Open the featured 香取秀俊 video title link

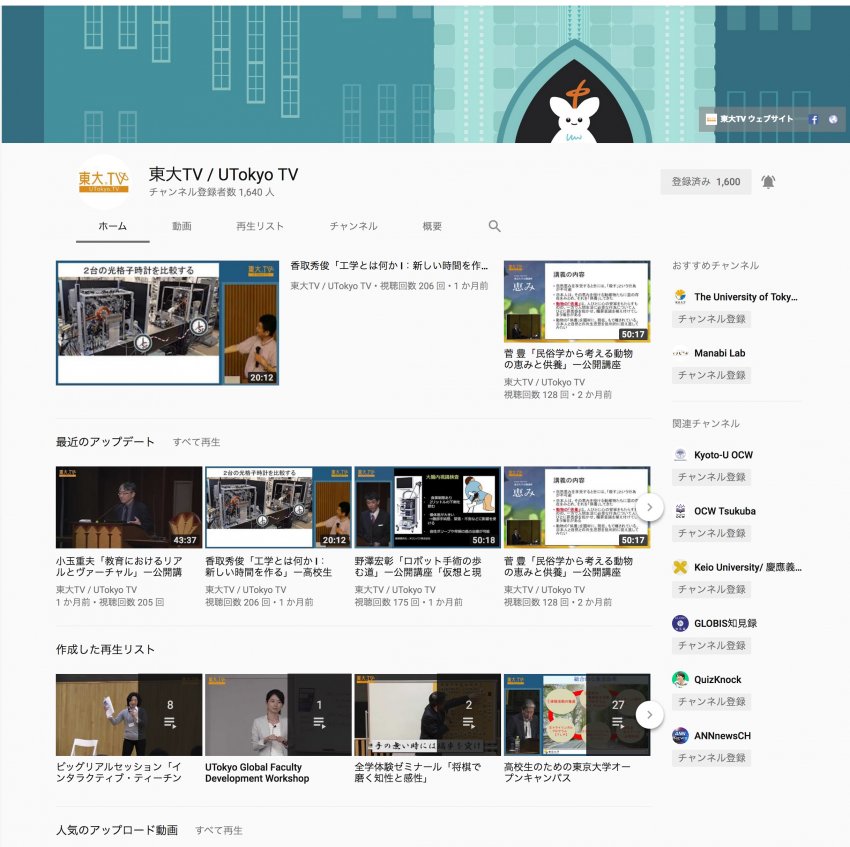[389, 266]
